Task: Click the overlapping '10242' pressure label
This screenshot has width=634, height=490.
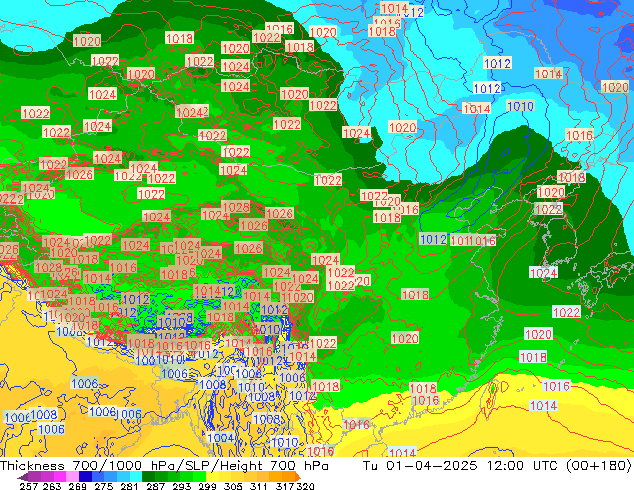Action: (x=192, y=112)
